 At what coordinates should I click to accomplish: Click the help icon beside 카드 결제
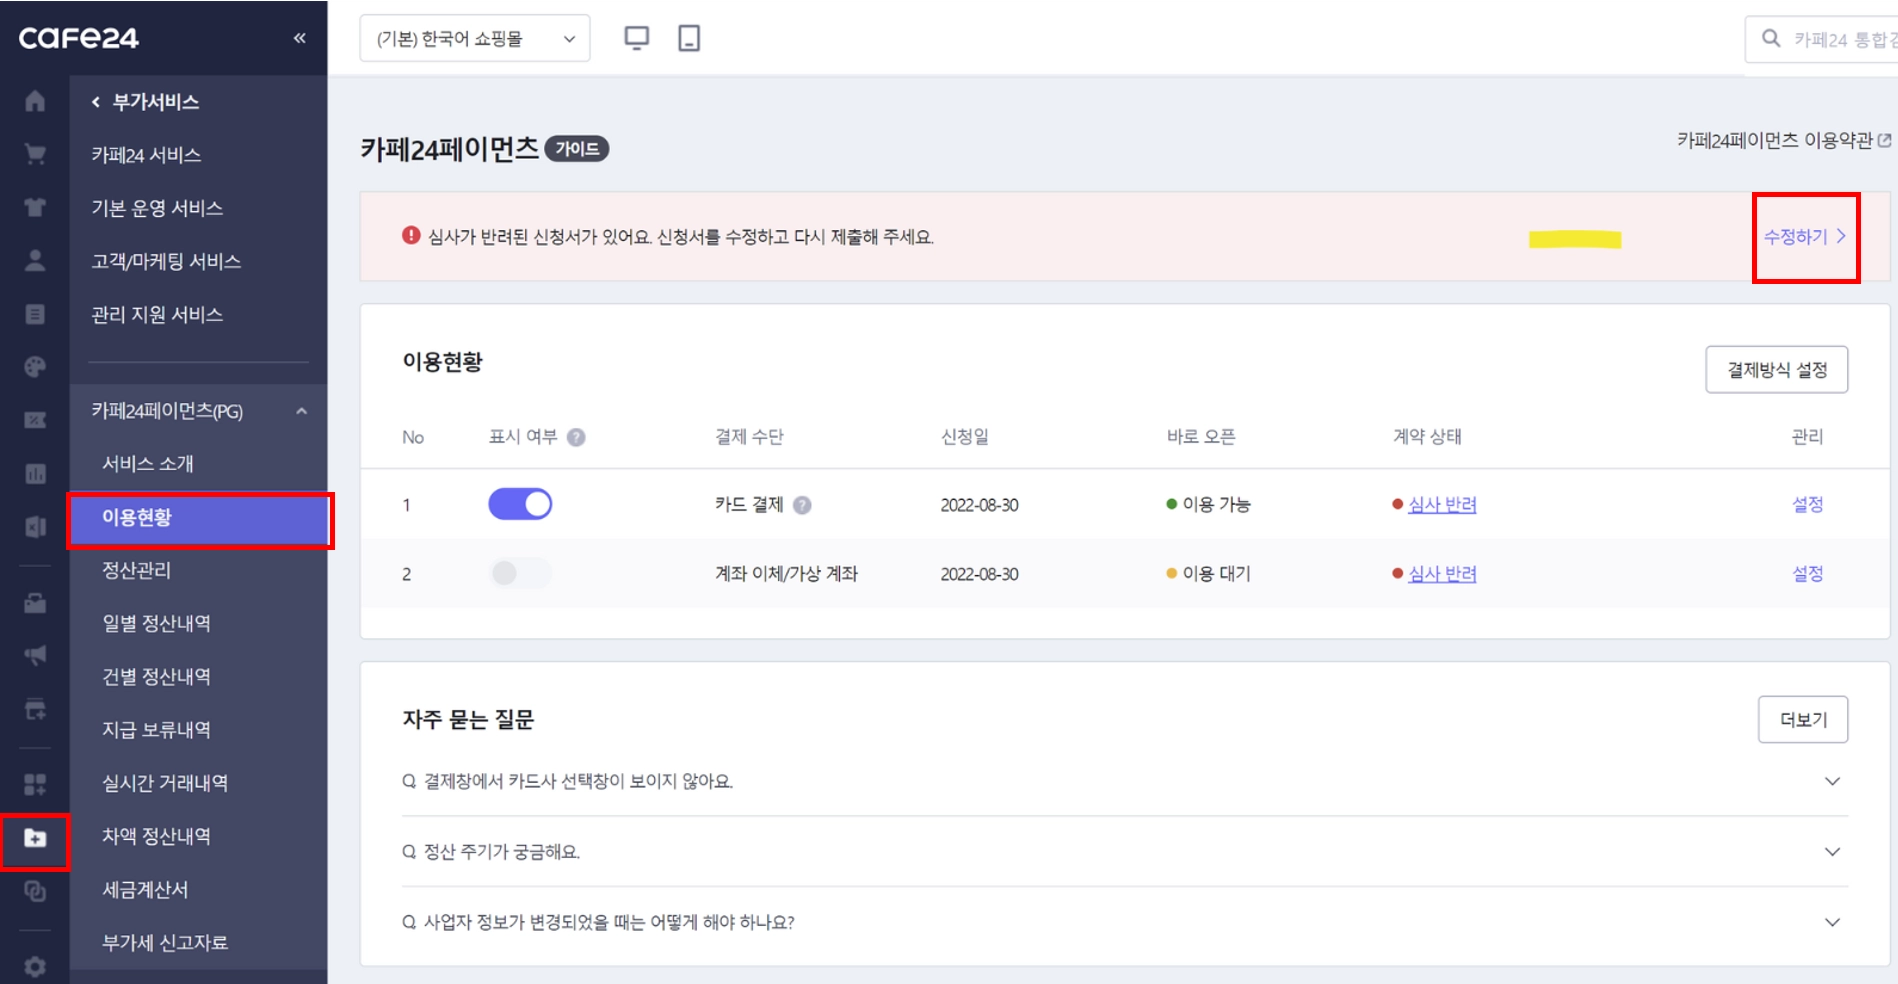pos(802,505)
